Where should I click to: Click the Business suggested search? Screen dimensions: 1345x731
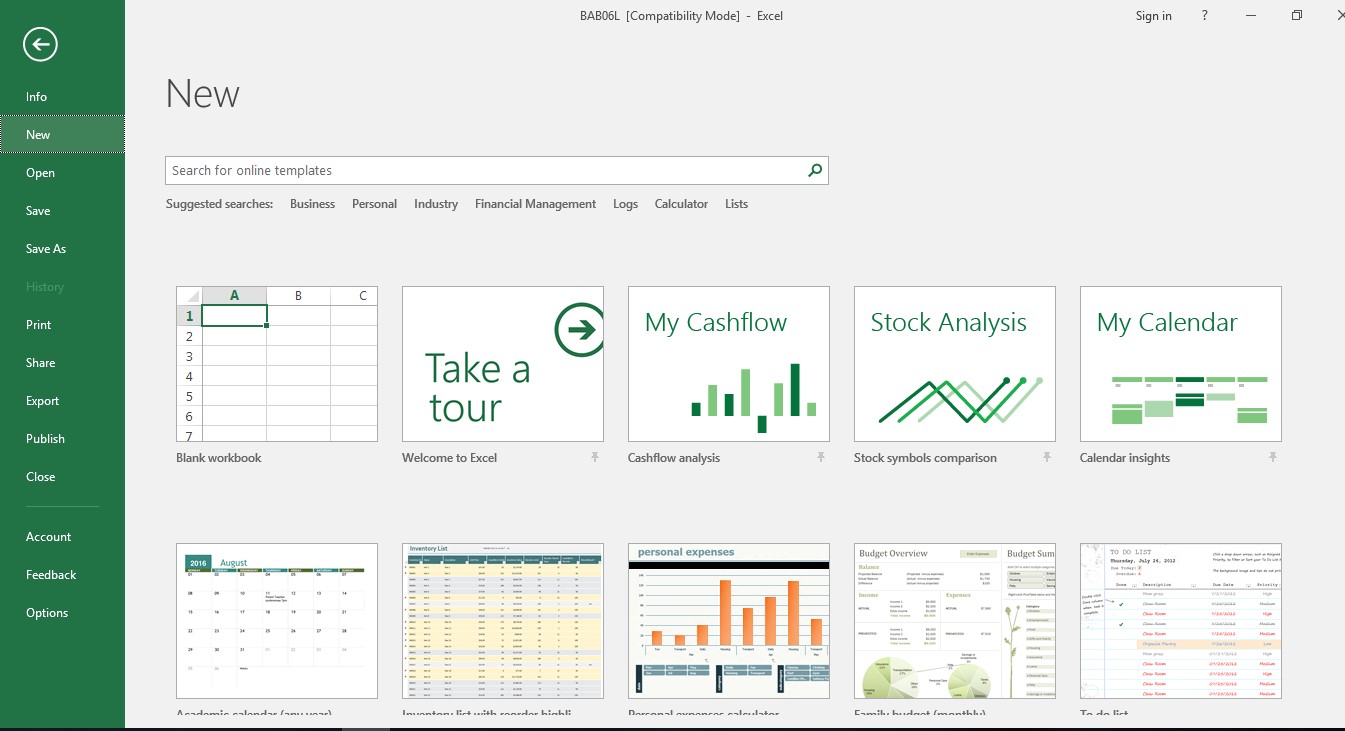pyautogui.click(x=312, y=204)
